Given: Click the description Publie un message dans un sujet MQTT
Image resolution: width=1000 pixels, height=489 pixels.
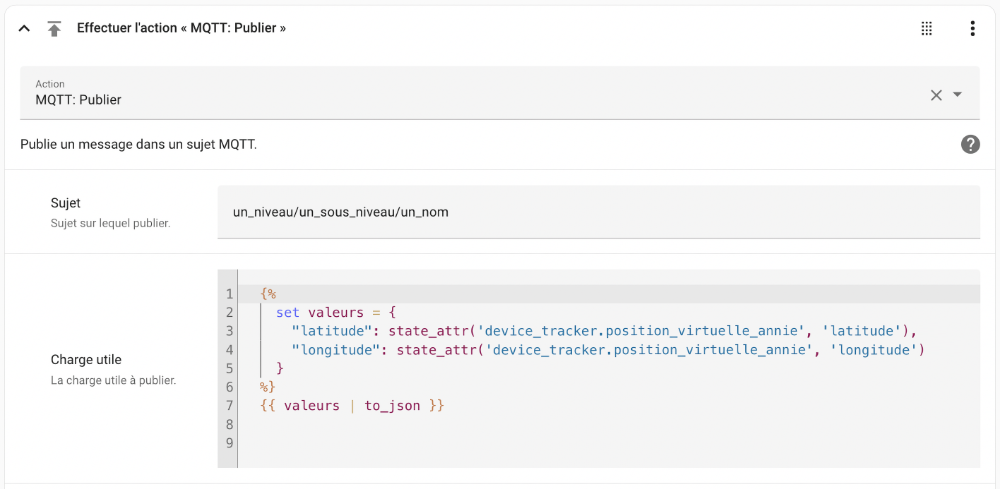Looking at the screenshot, I should tap(138, 145).
